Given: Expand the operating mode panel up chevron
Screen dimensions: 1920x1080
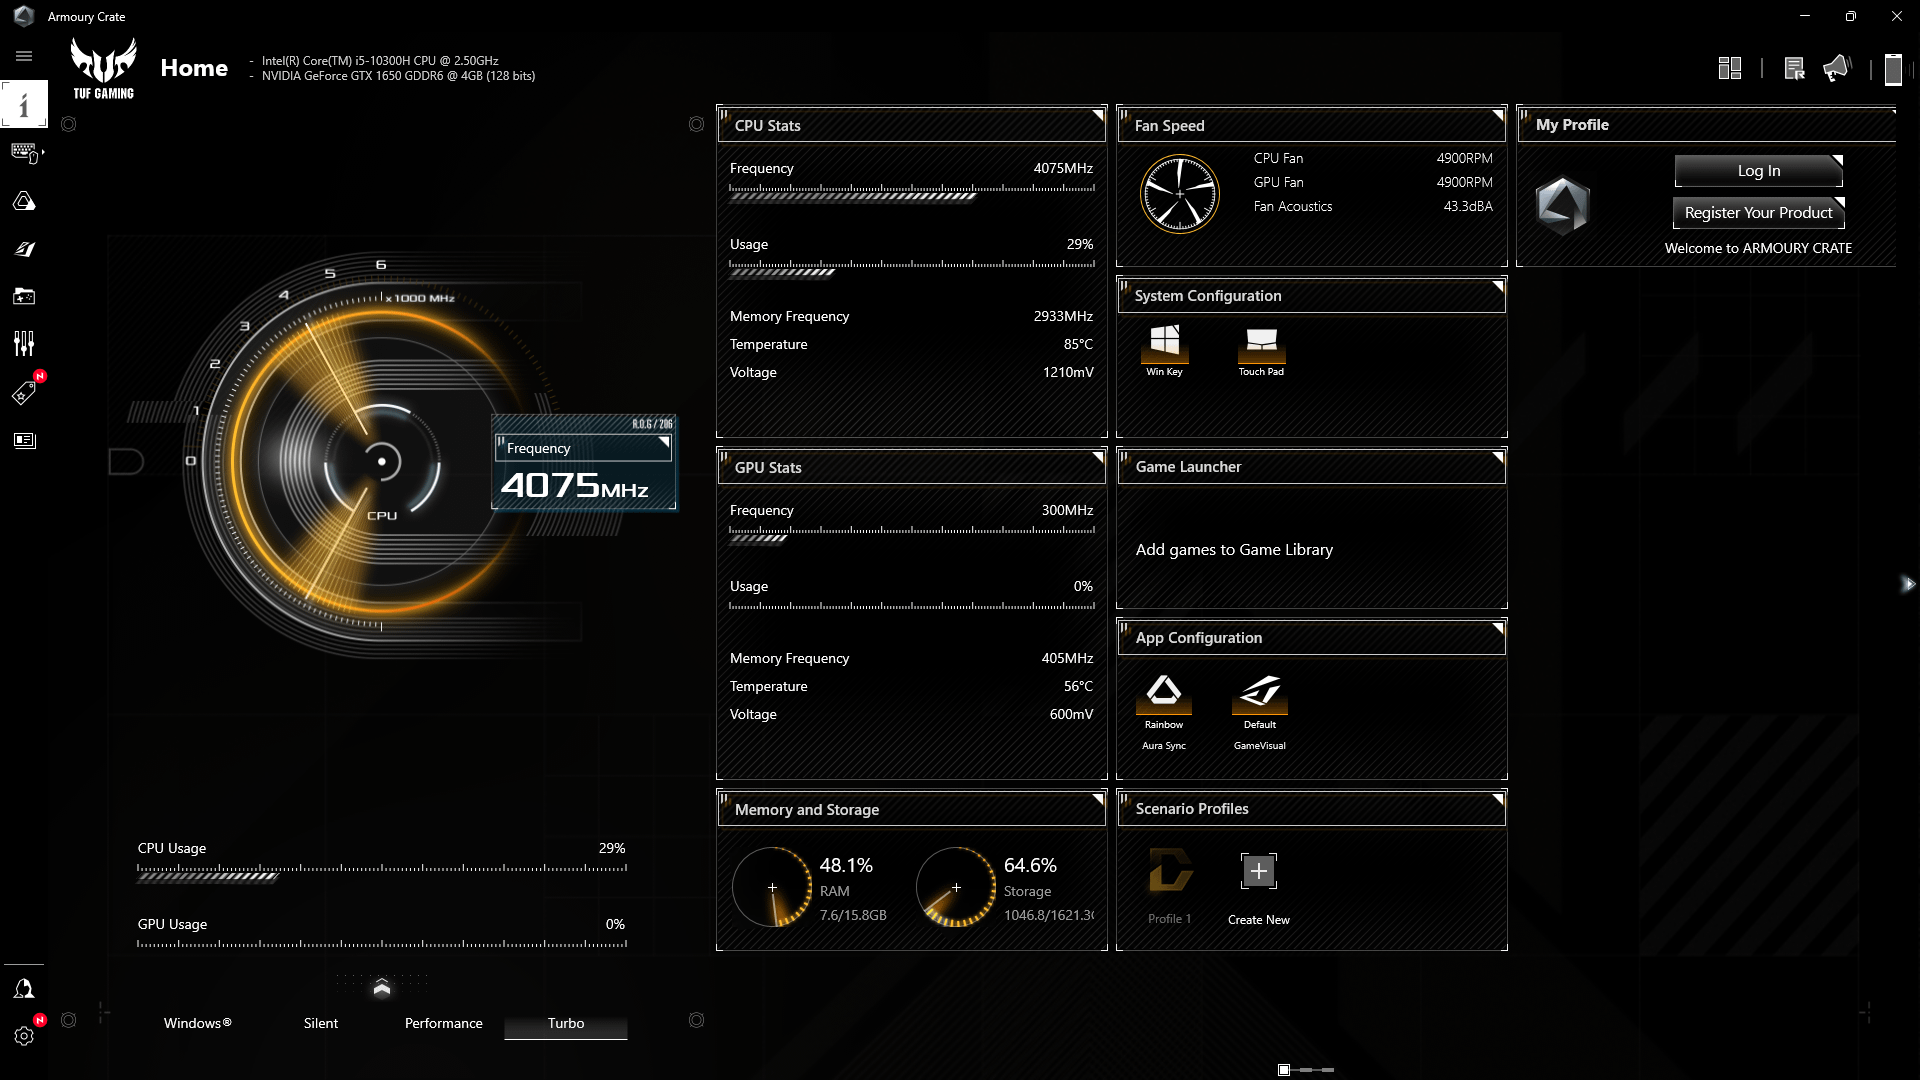Looking at the screenshot, I should tap(381, 989).
